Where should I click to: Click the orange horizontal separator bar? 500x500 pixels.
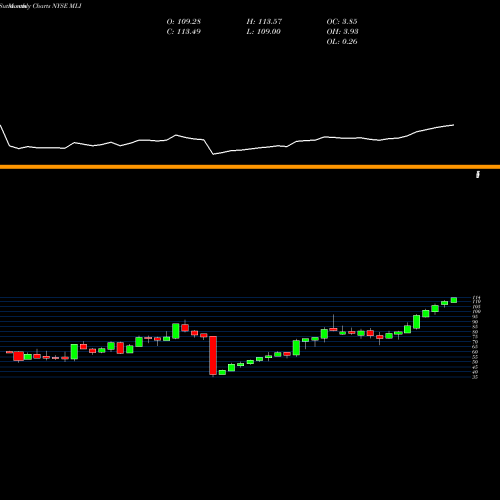pos(250,167)
